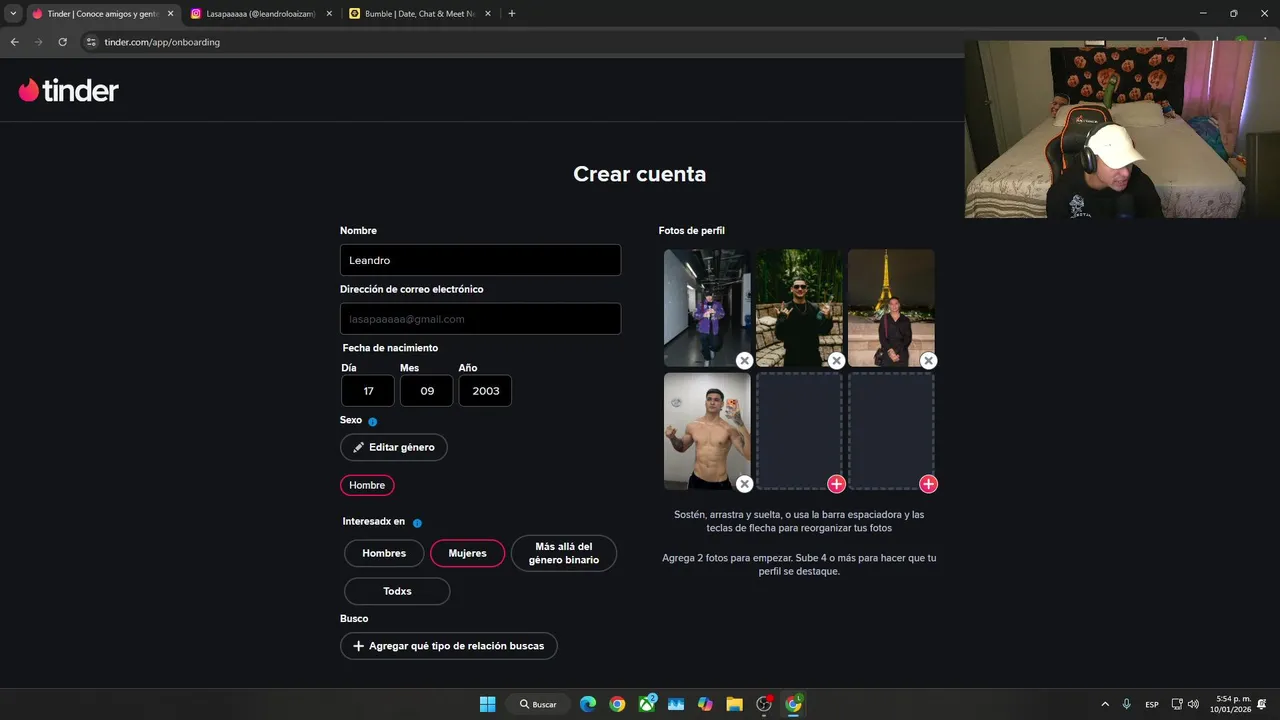
Task: View site information icon in address bar
Action: [x=91, y=42]
